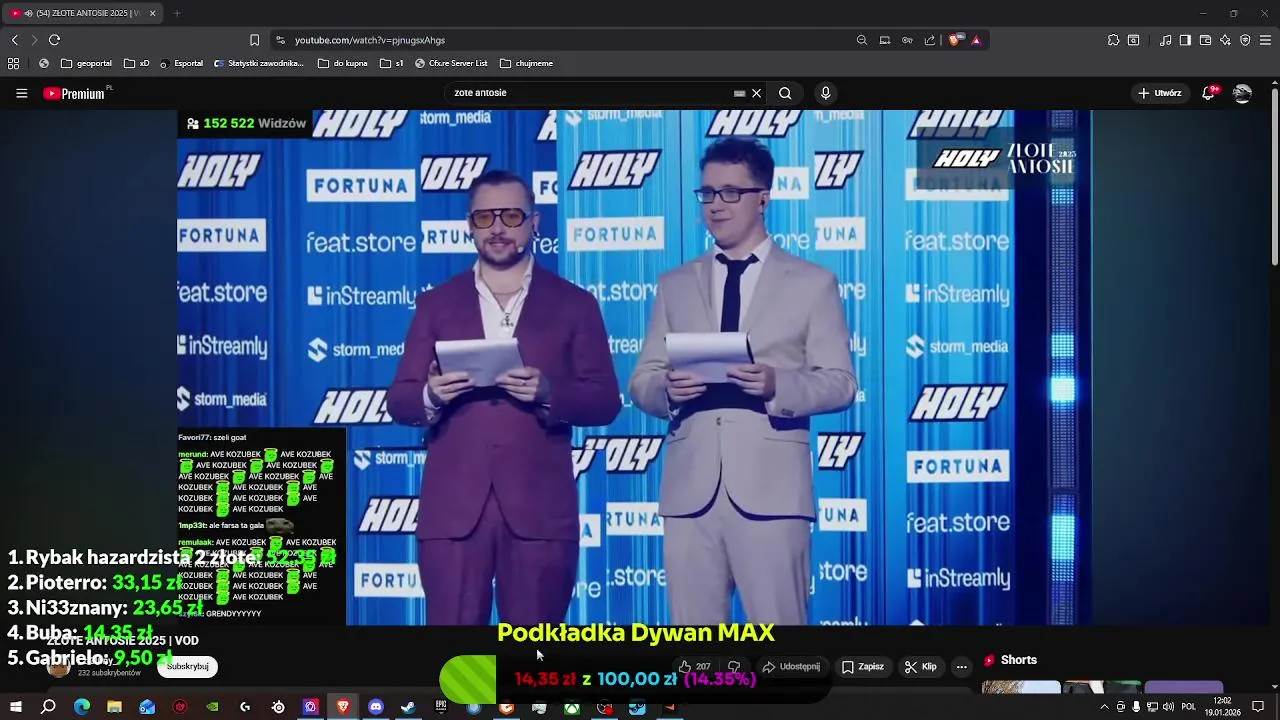Click the Subskrybuj subscribe button

[x=187, y=667]
